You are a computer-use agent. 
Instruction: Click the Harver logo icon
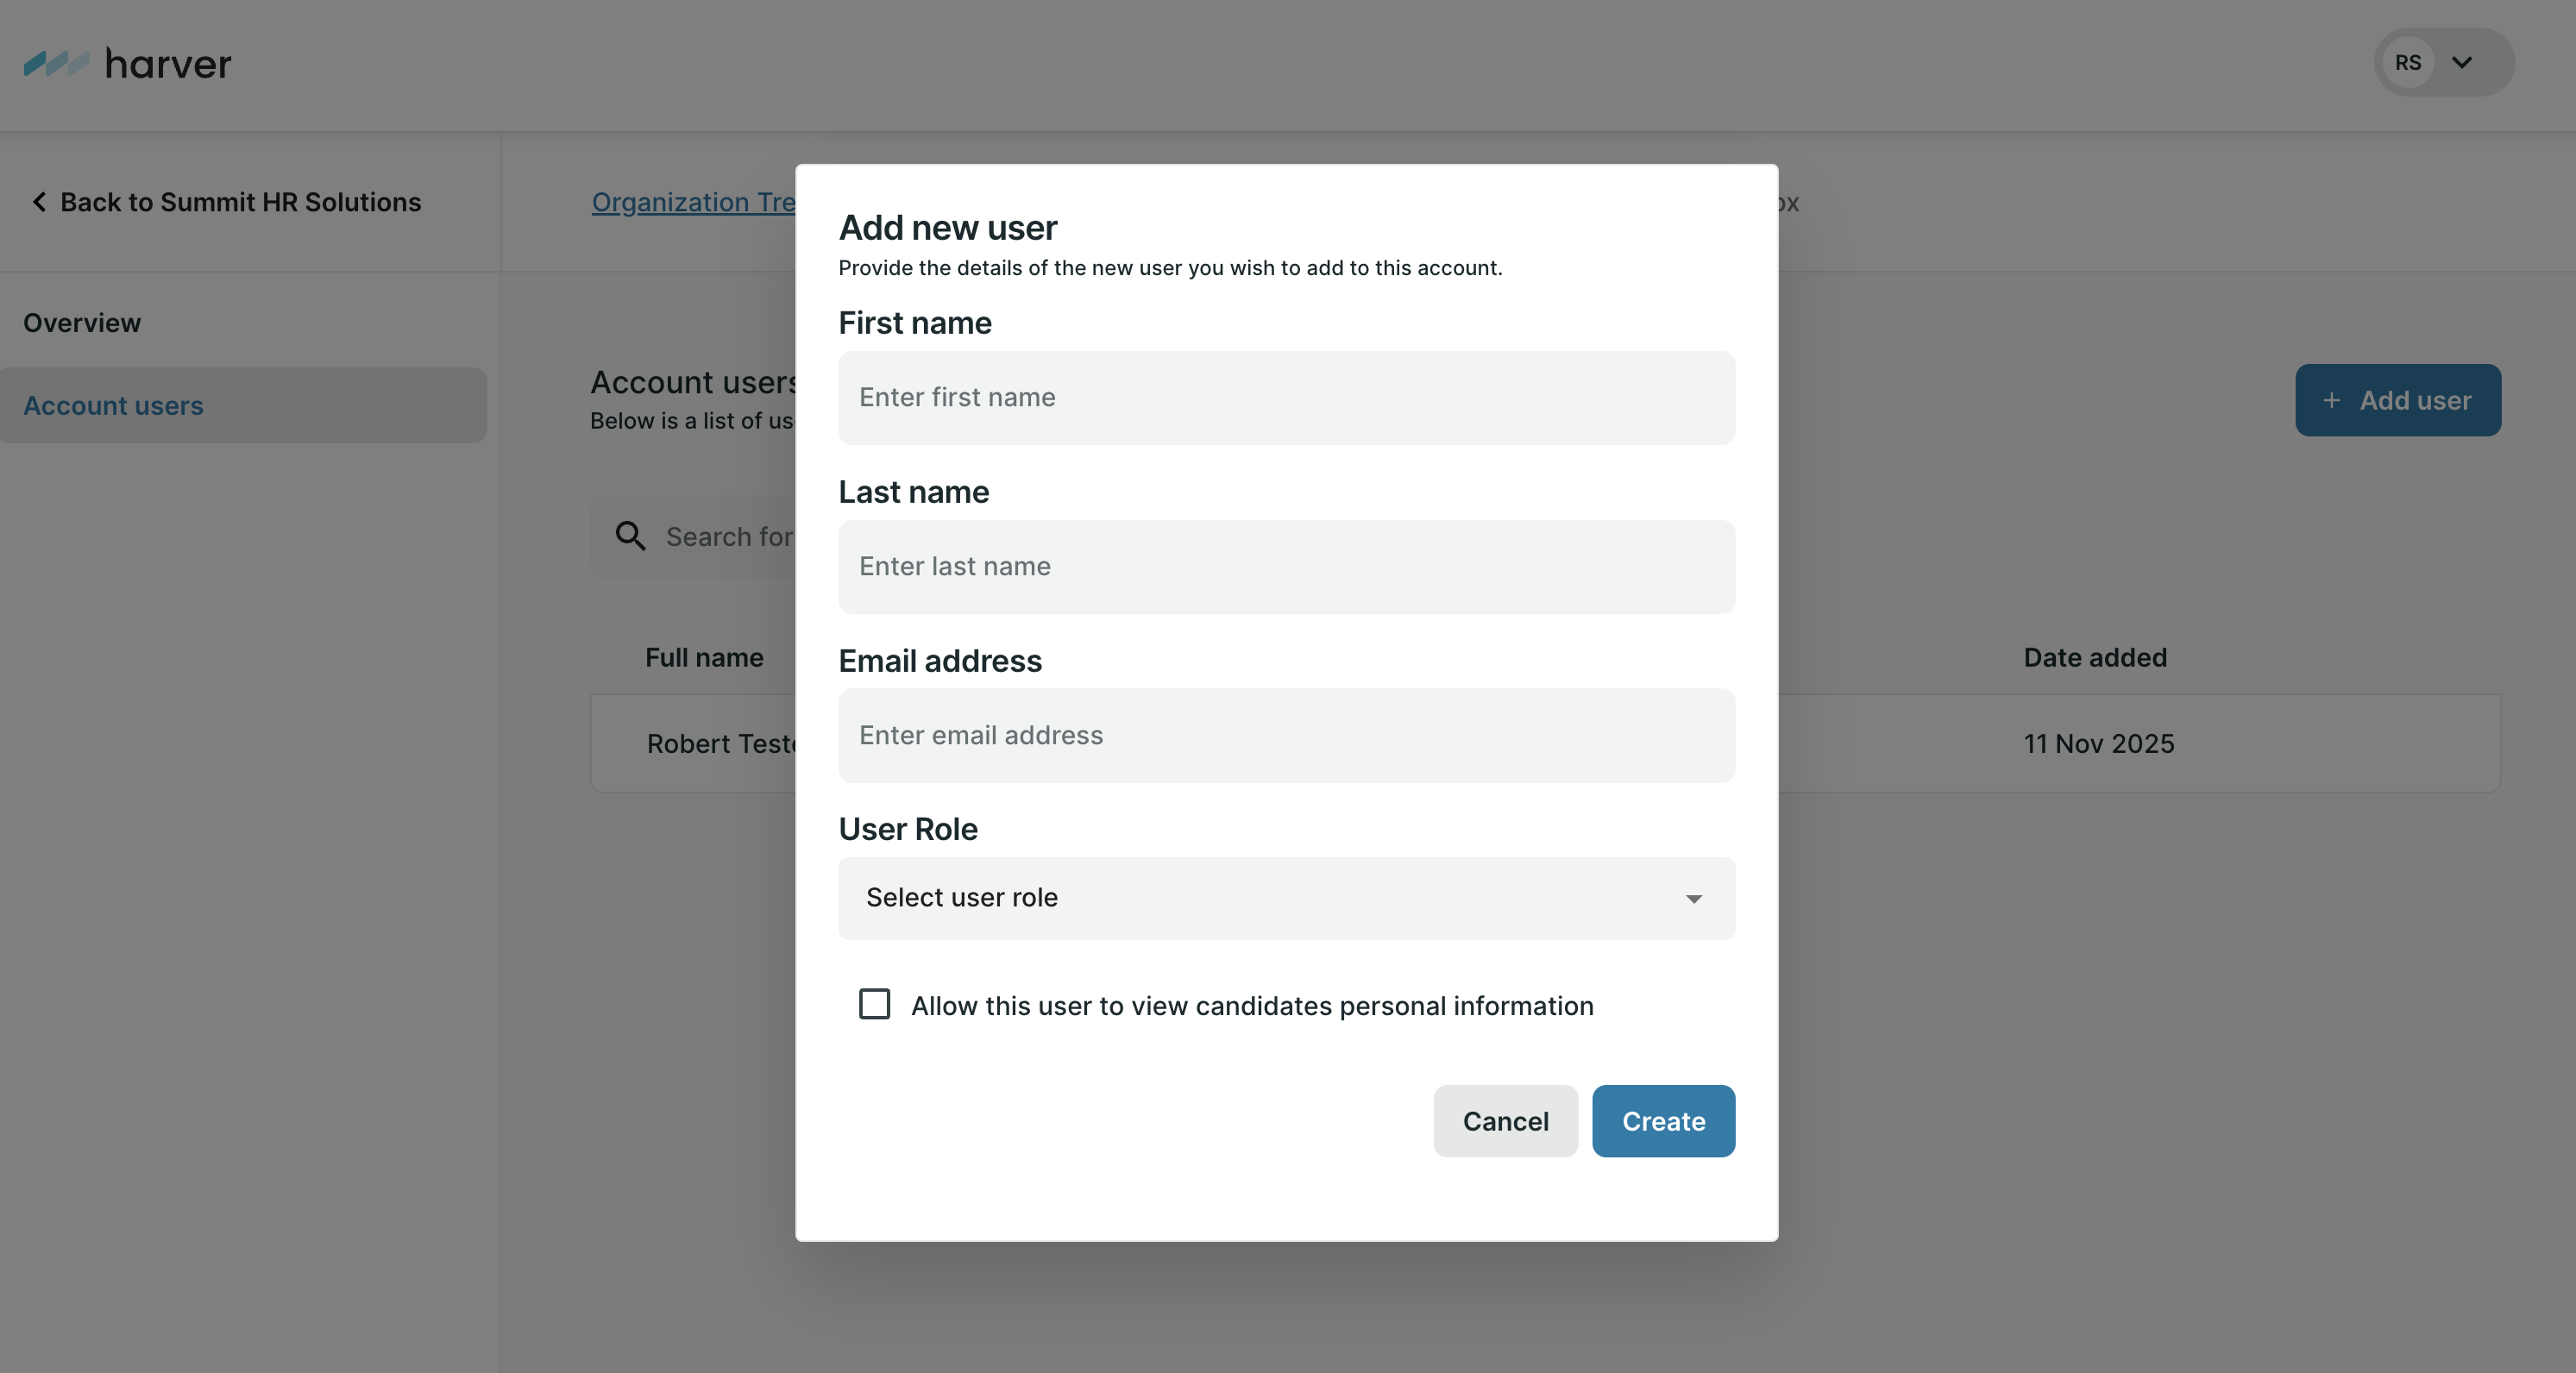pyautogui.click(x=56, y=64)
